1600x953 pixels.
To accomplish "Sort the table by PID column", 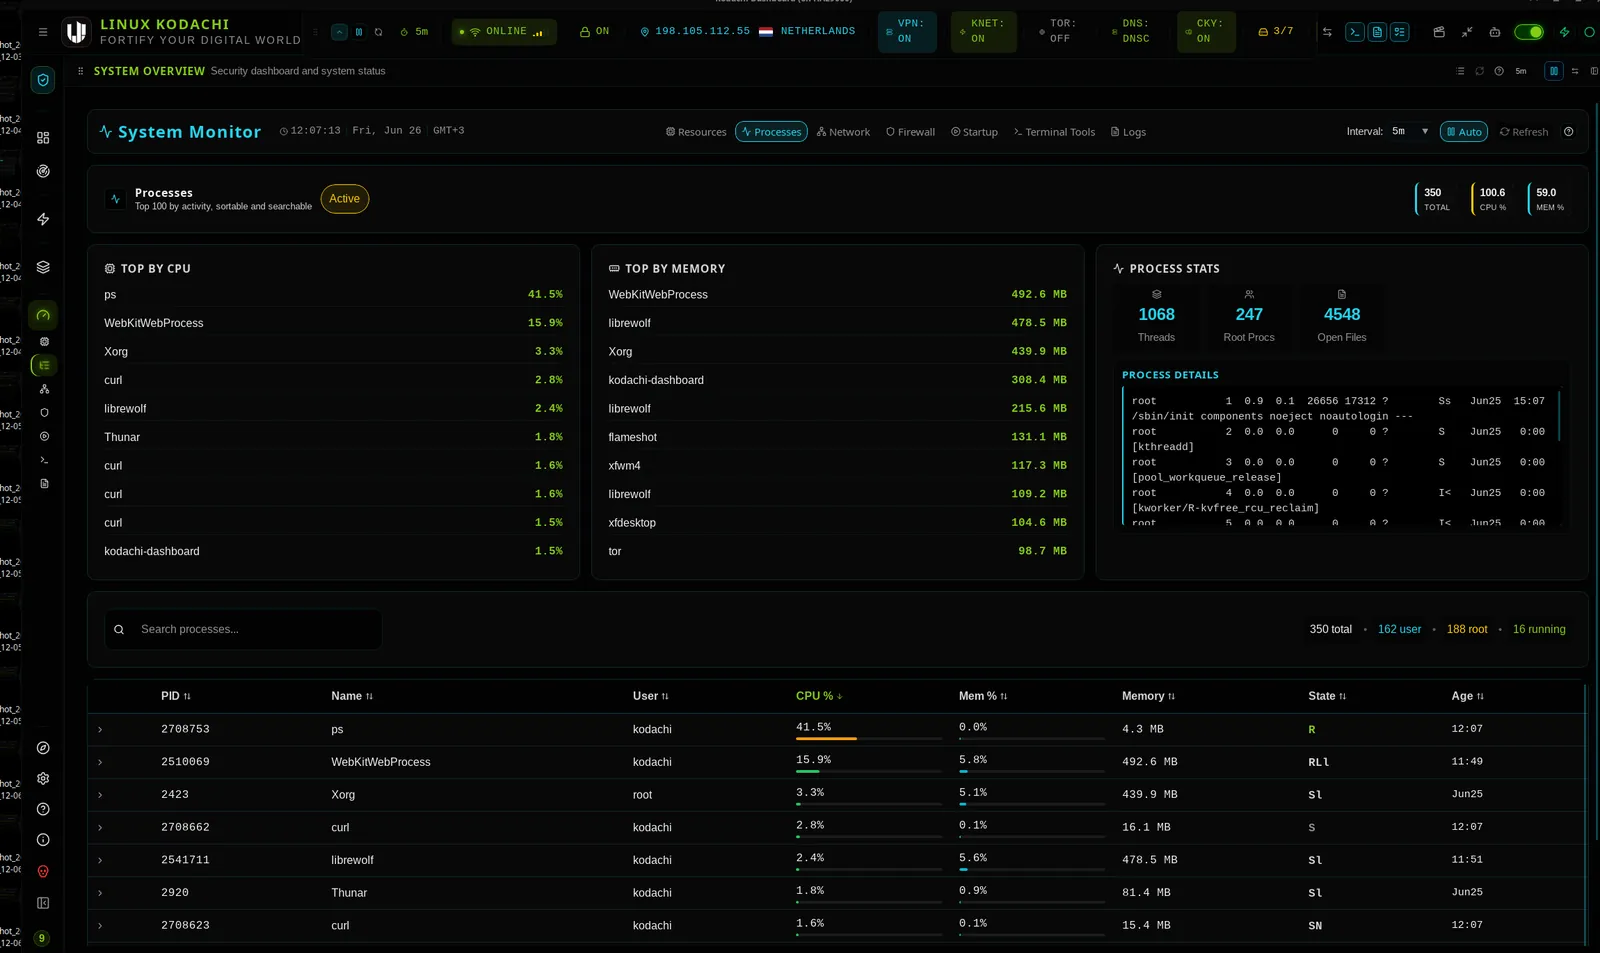I will (175, 696).
